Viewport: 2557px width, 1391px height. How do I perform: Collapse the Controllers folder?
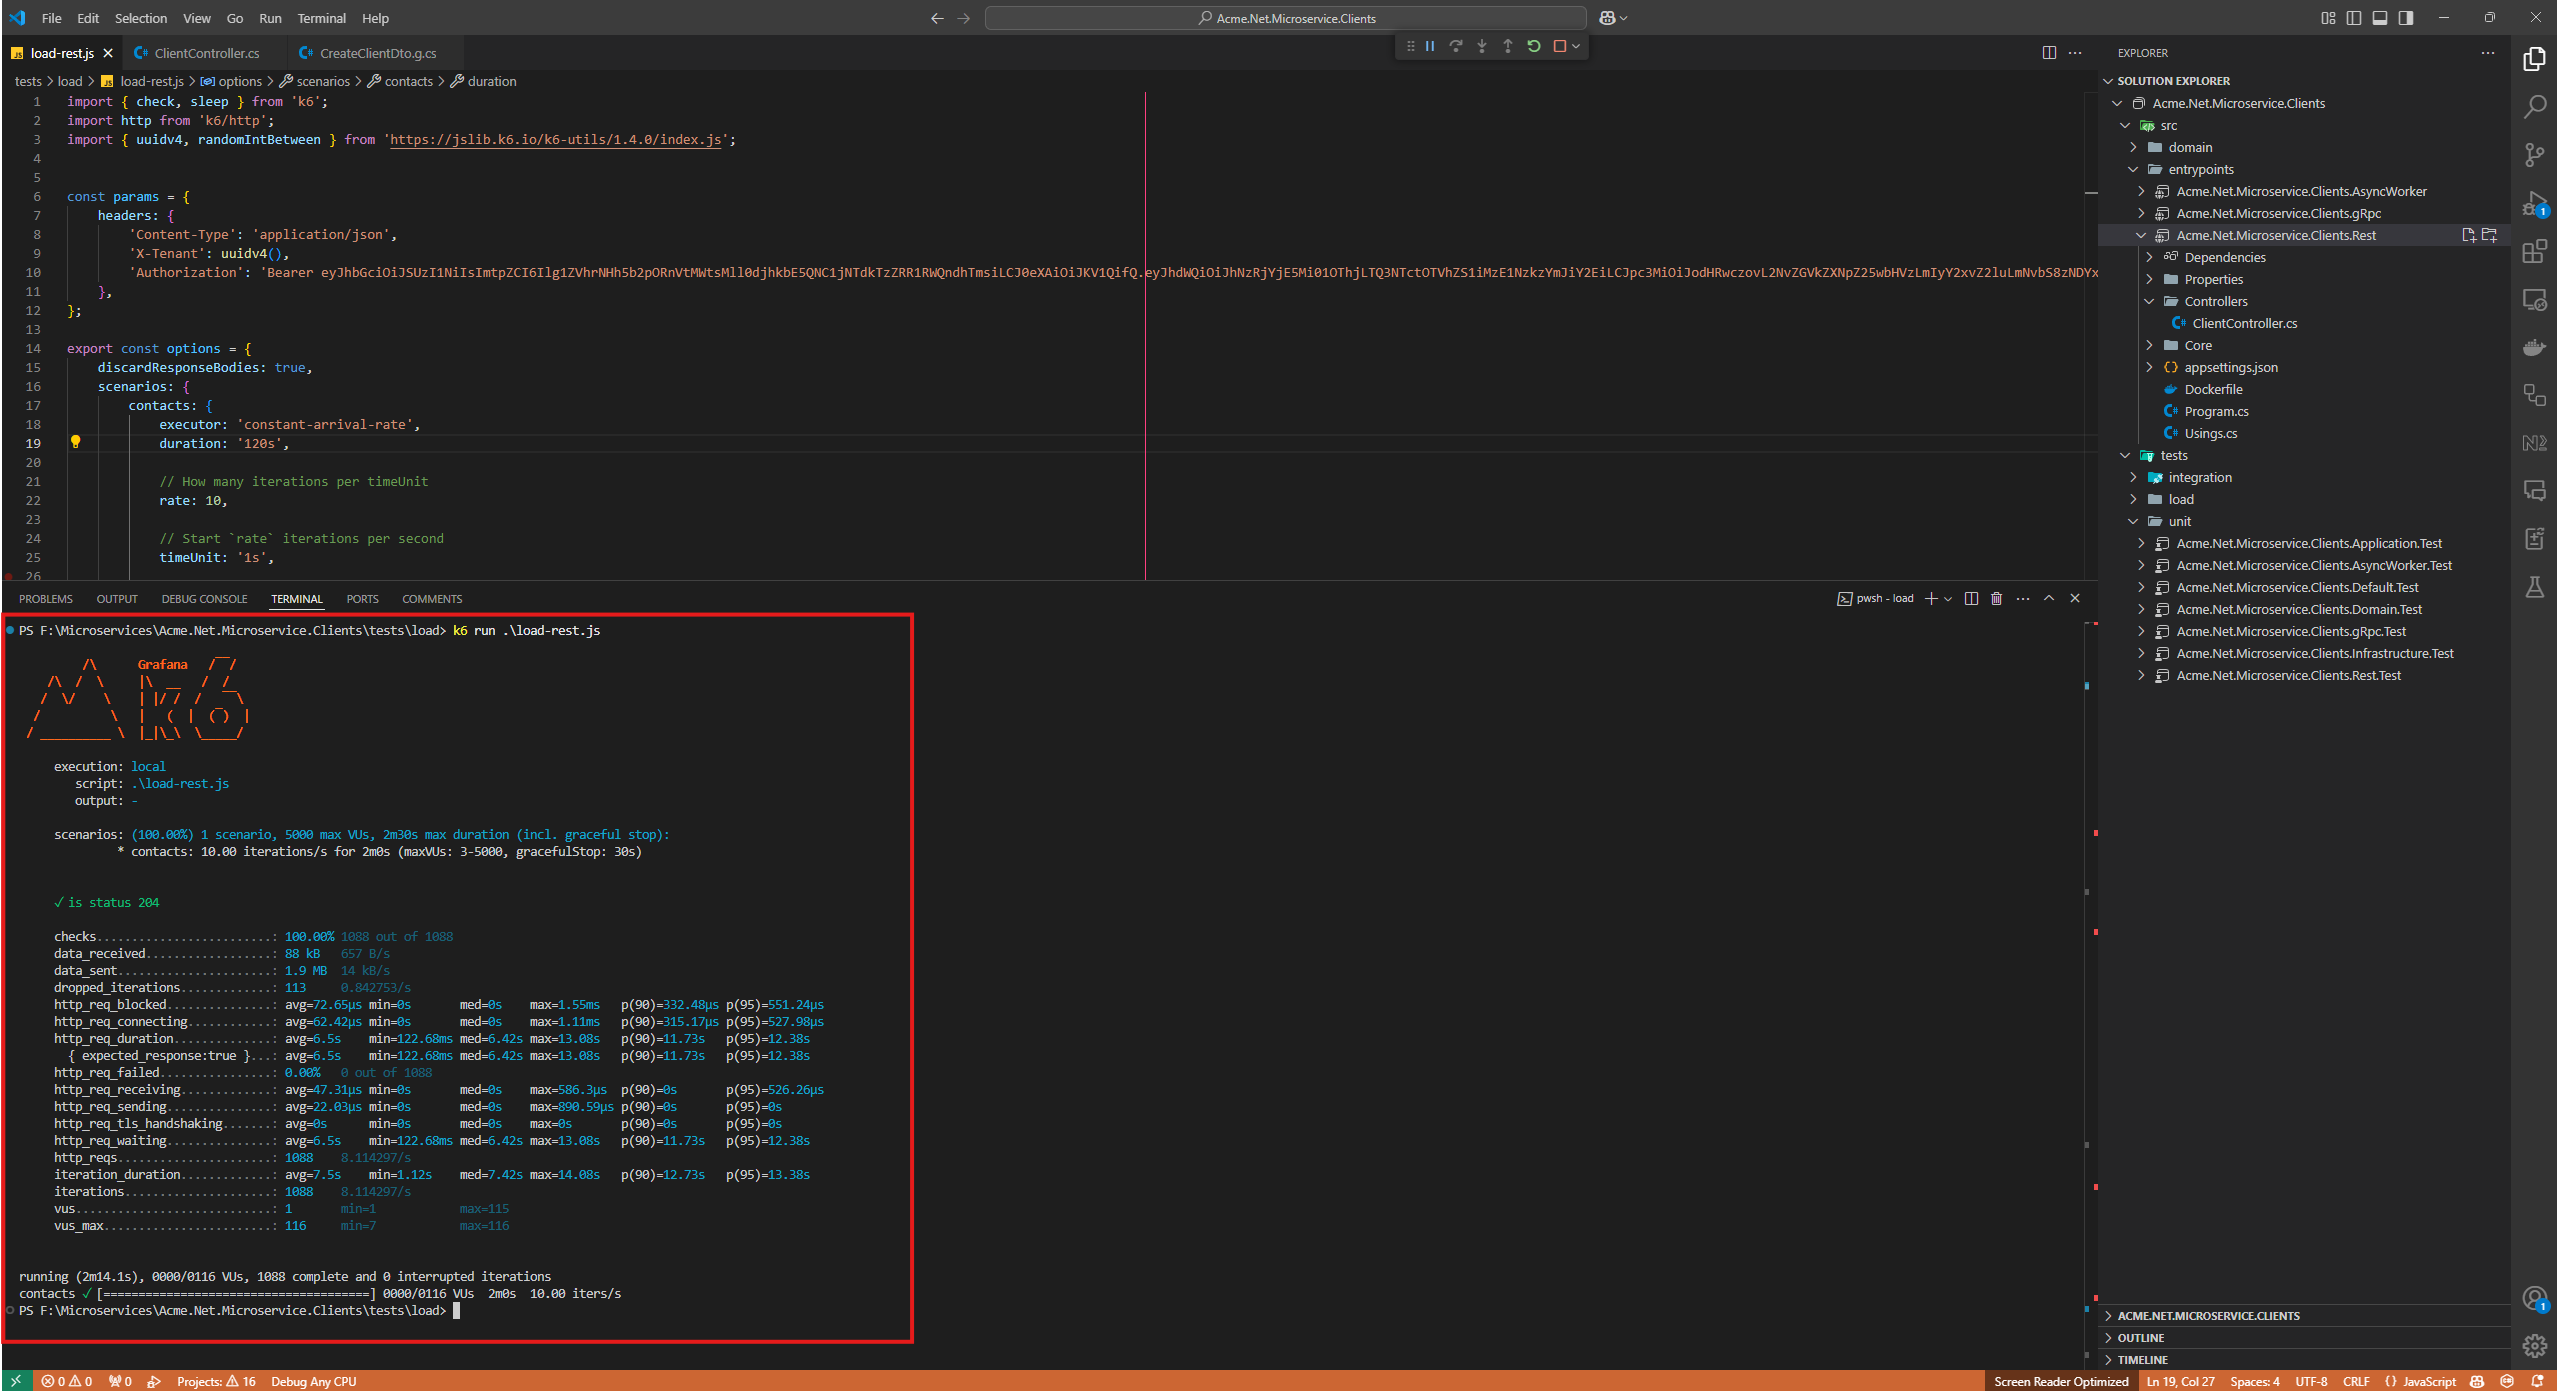pyautogui.click(x=2149, y=301)
